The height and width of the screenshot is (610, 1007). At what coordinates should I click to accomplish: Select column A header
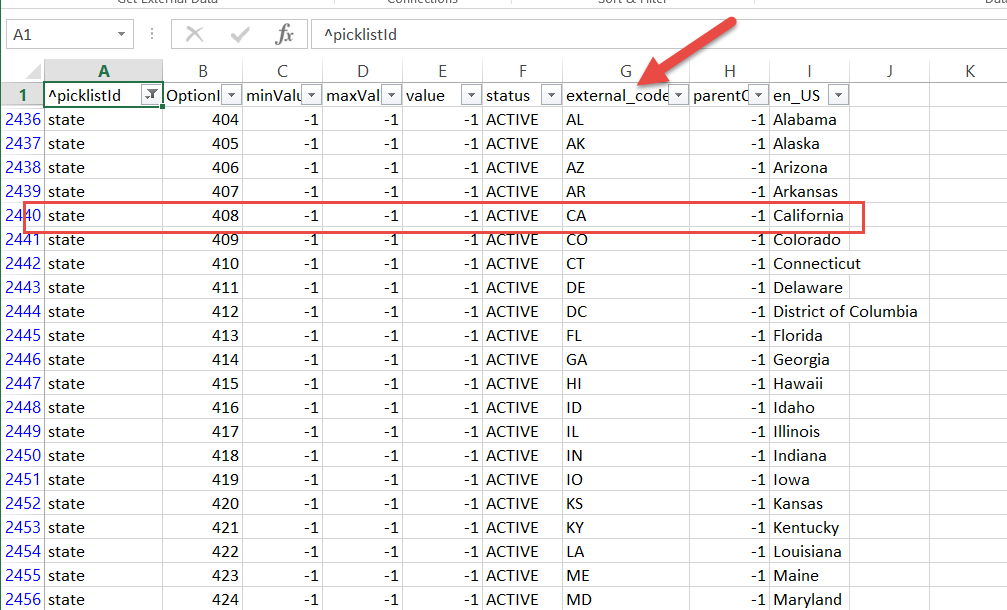(103, 71)
